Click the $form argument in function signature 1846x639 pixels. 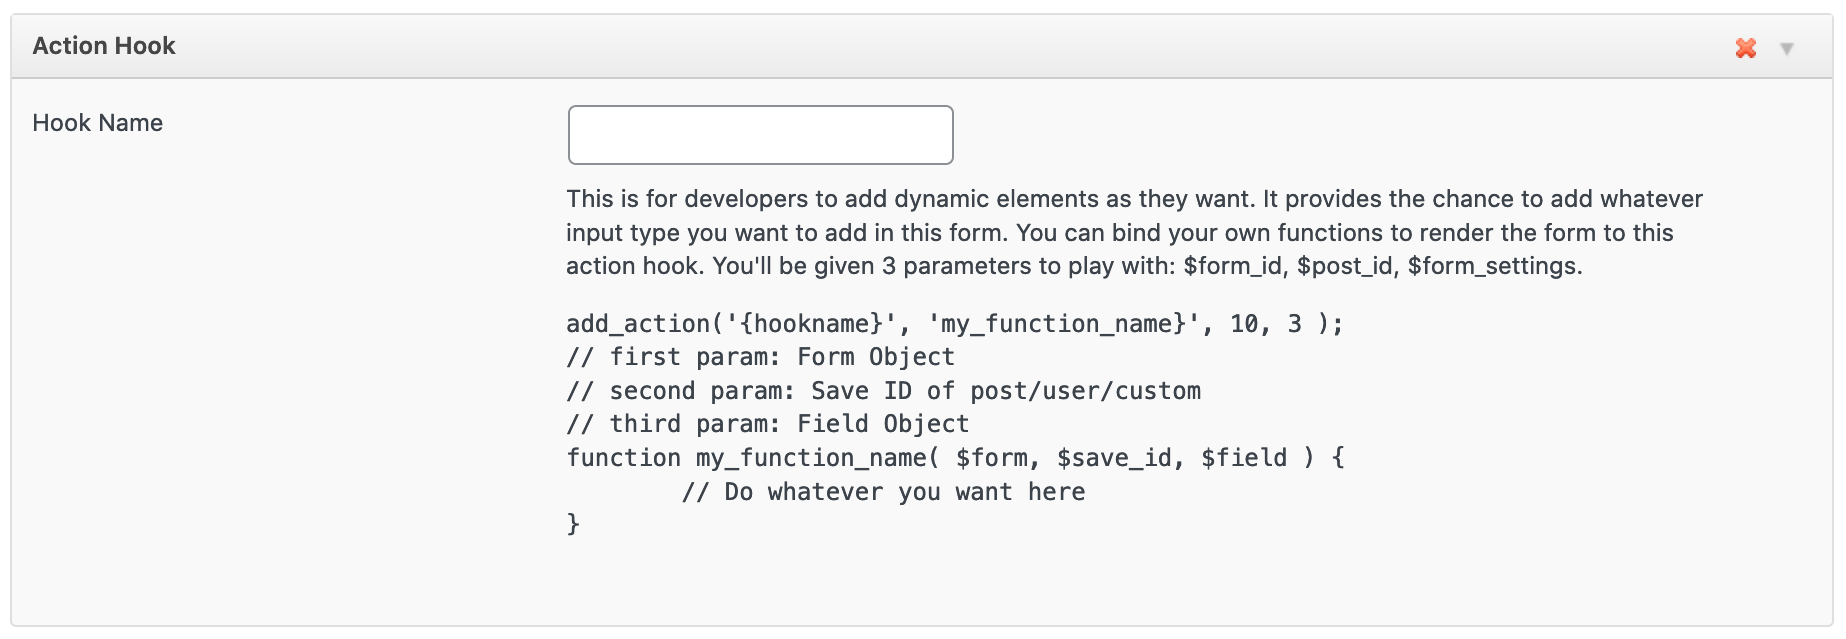(x=991, y=458)
